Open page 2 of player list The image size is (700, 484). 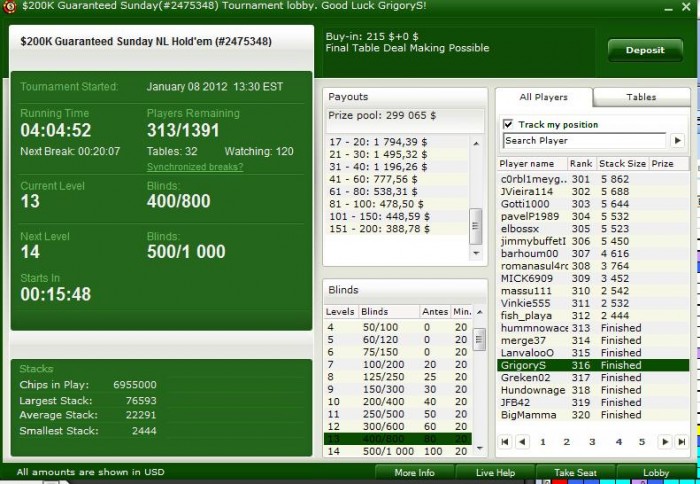click(x=567, y=442)
